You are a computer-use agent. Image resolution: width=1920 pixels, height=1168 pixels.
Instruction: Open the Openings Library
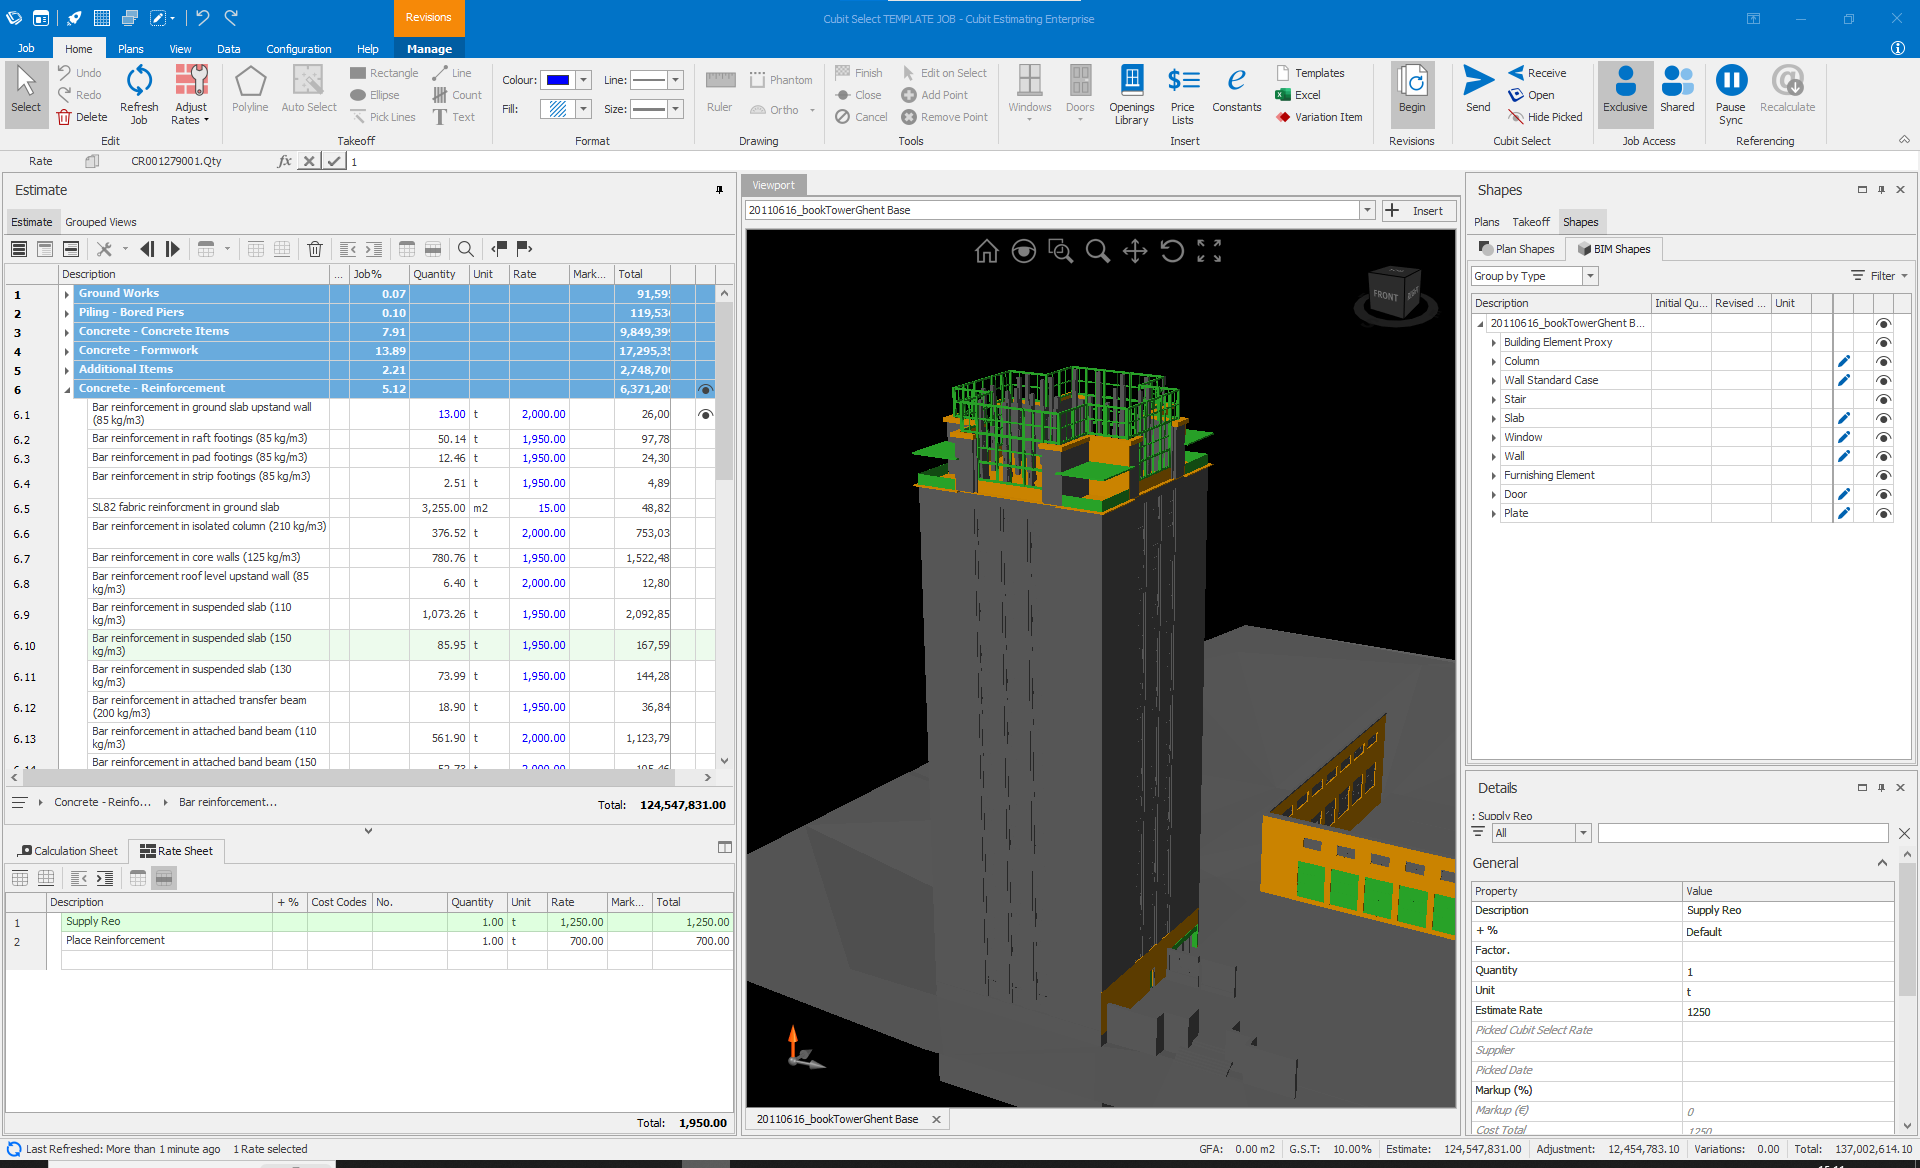coord(1131,94)
